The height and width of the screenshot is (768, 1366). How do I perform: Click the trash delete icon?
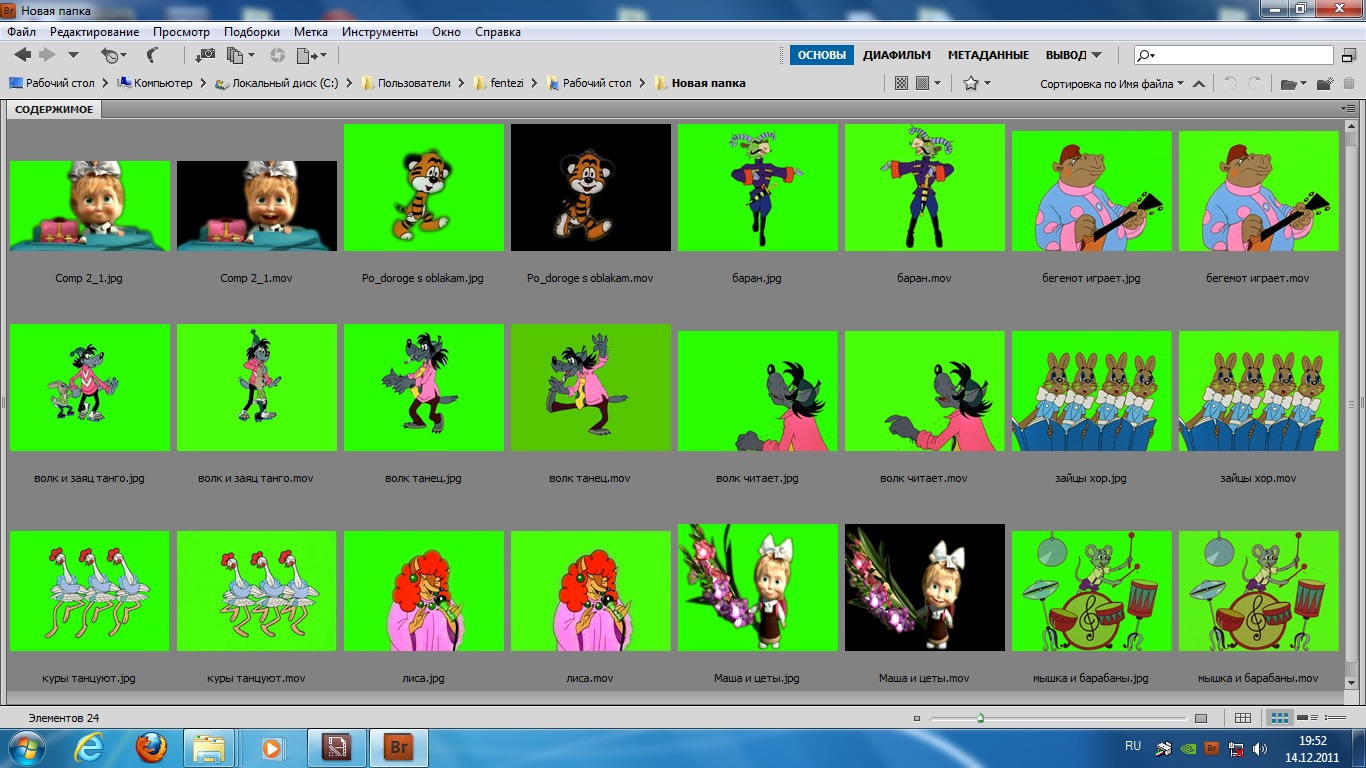click(x=1348, y=84)
